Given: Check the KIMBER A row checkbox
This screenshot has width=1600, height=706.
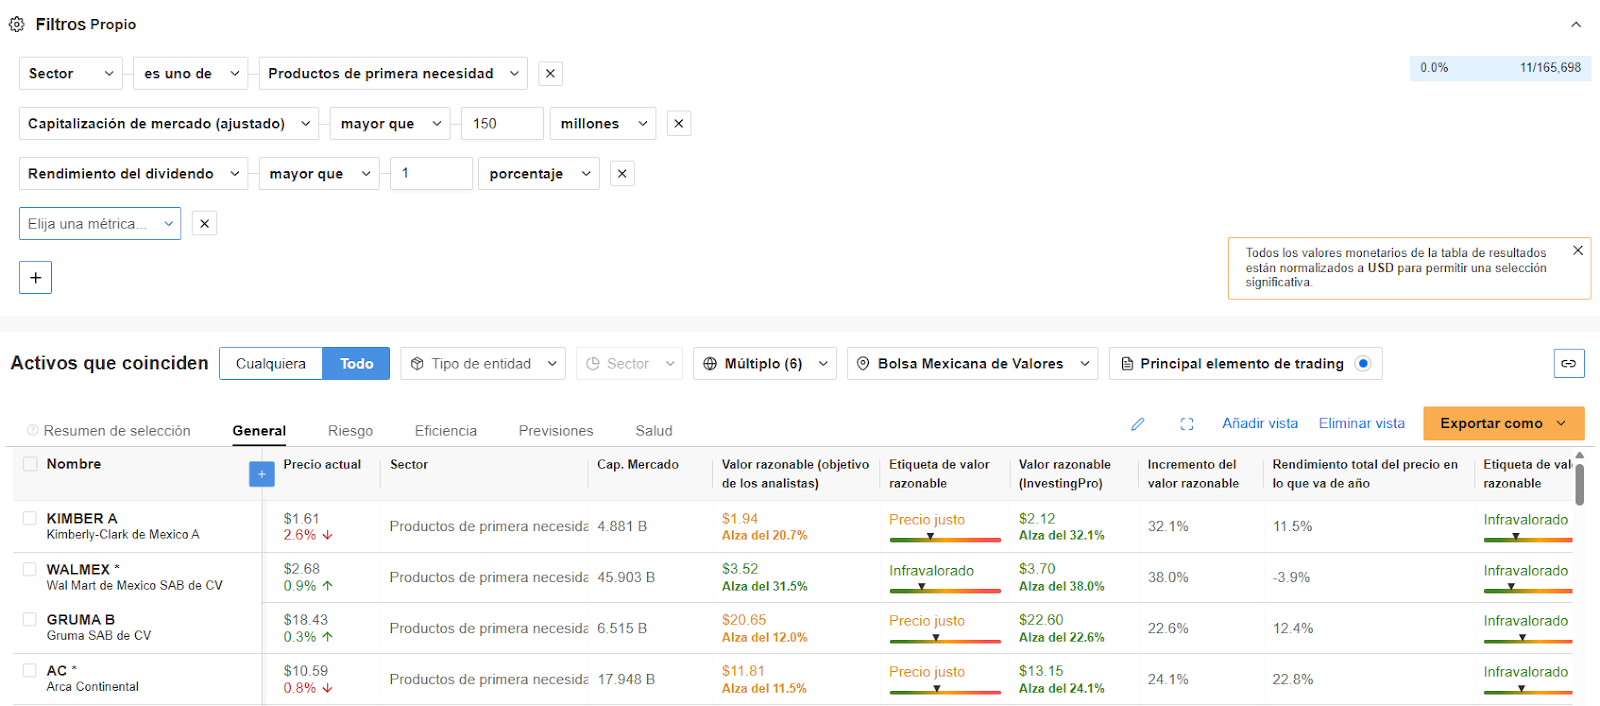Looking at the screenshot, I should [30, 518].
